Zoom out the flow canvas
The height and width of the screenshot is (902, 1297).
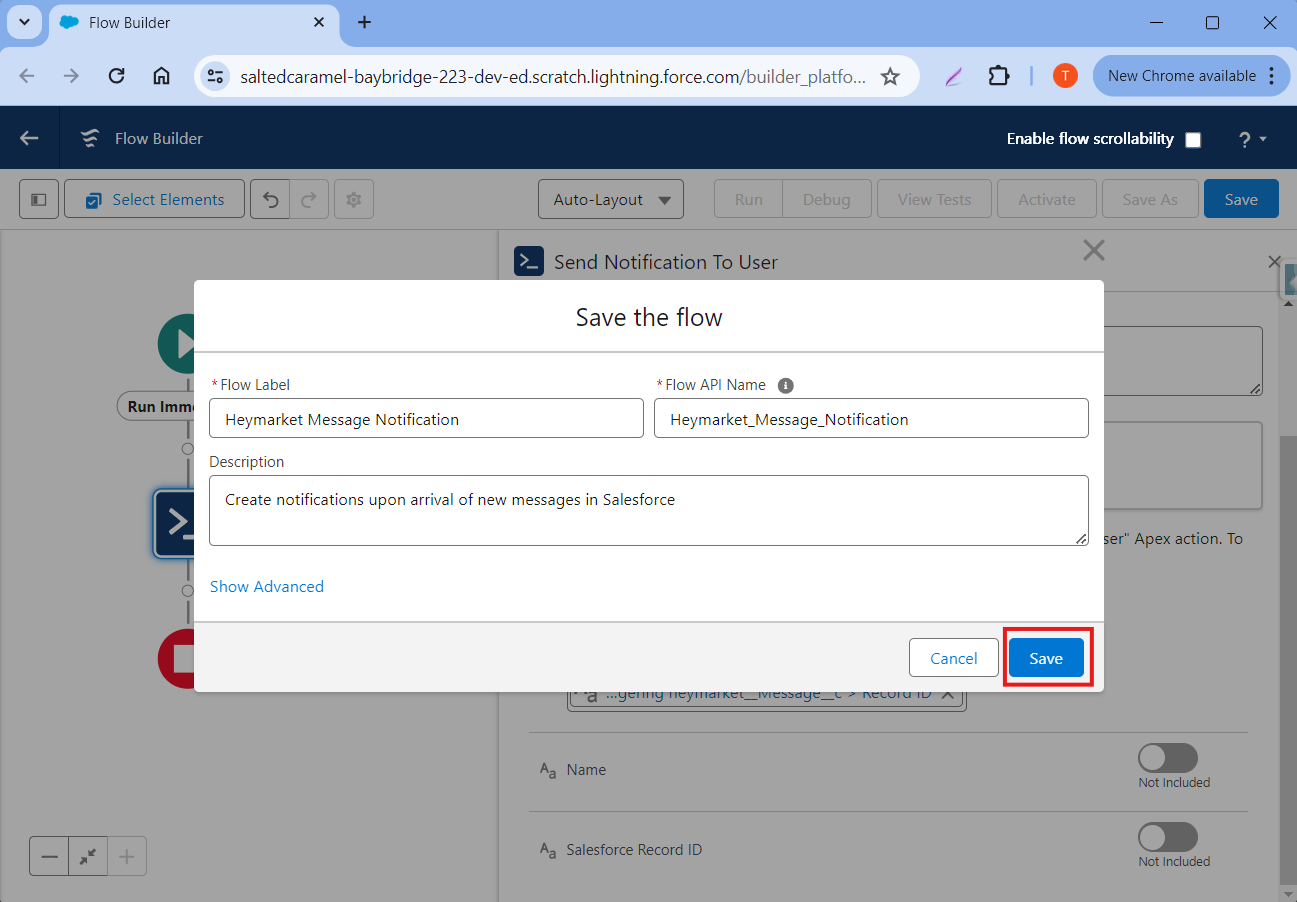point(49,856)
